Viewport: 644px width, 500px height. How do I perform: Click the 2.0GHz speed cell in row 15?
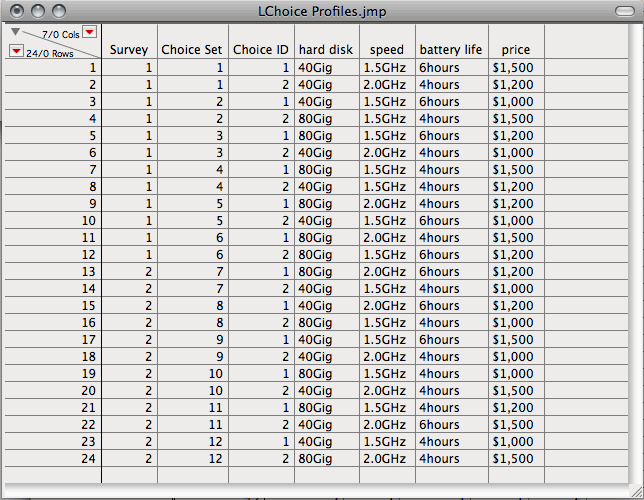pos(387,306)
